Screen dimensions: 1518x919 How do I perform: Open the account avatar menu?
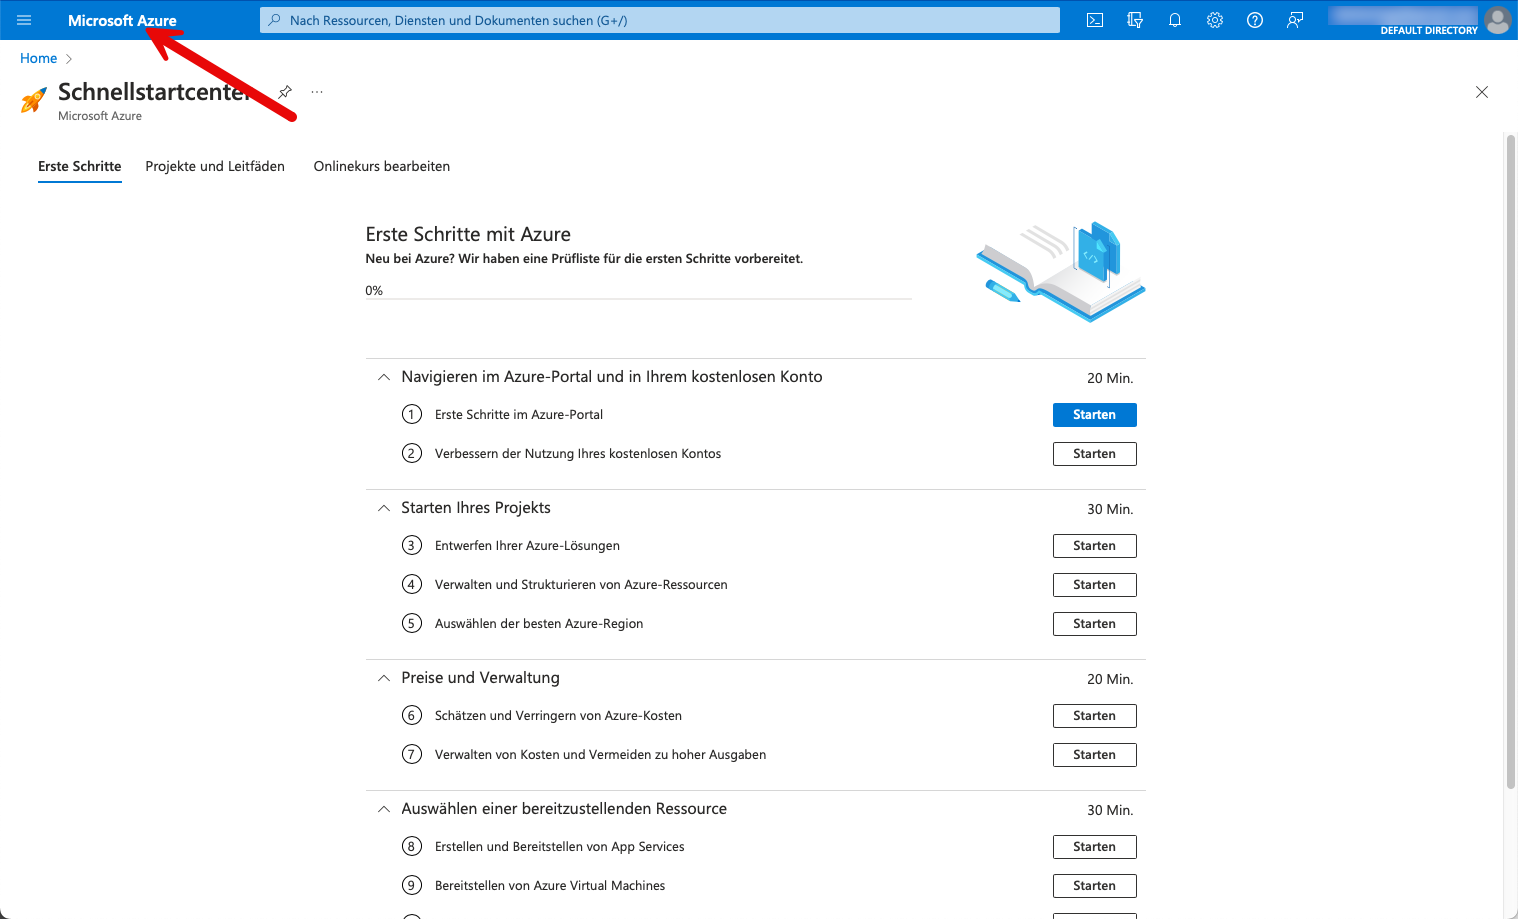[x=1497, y=20]
